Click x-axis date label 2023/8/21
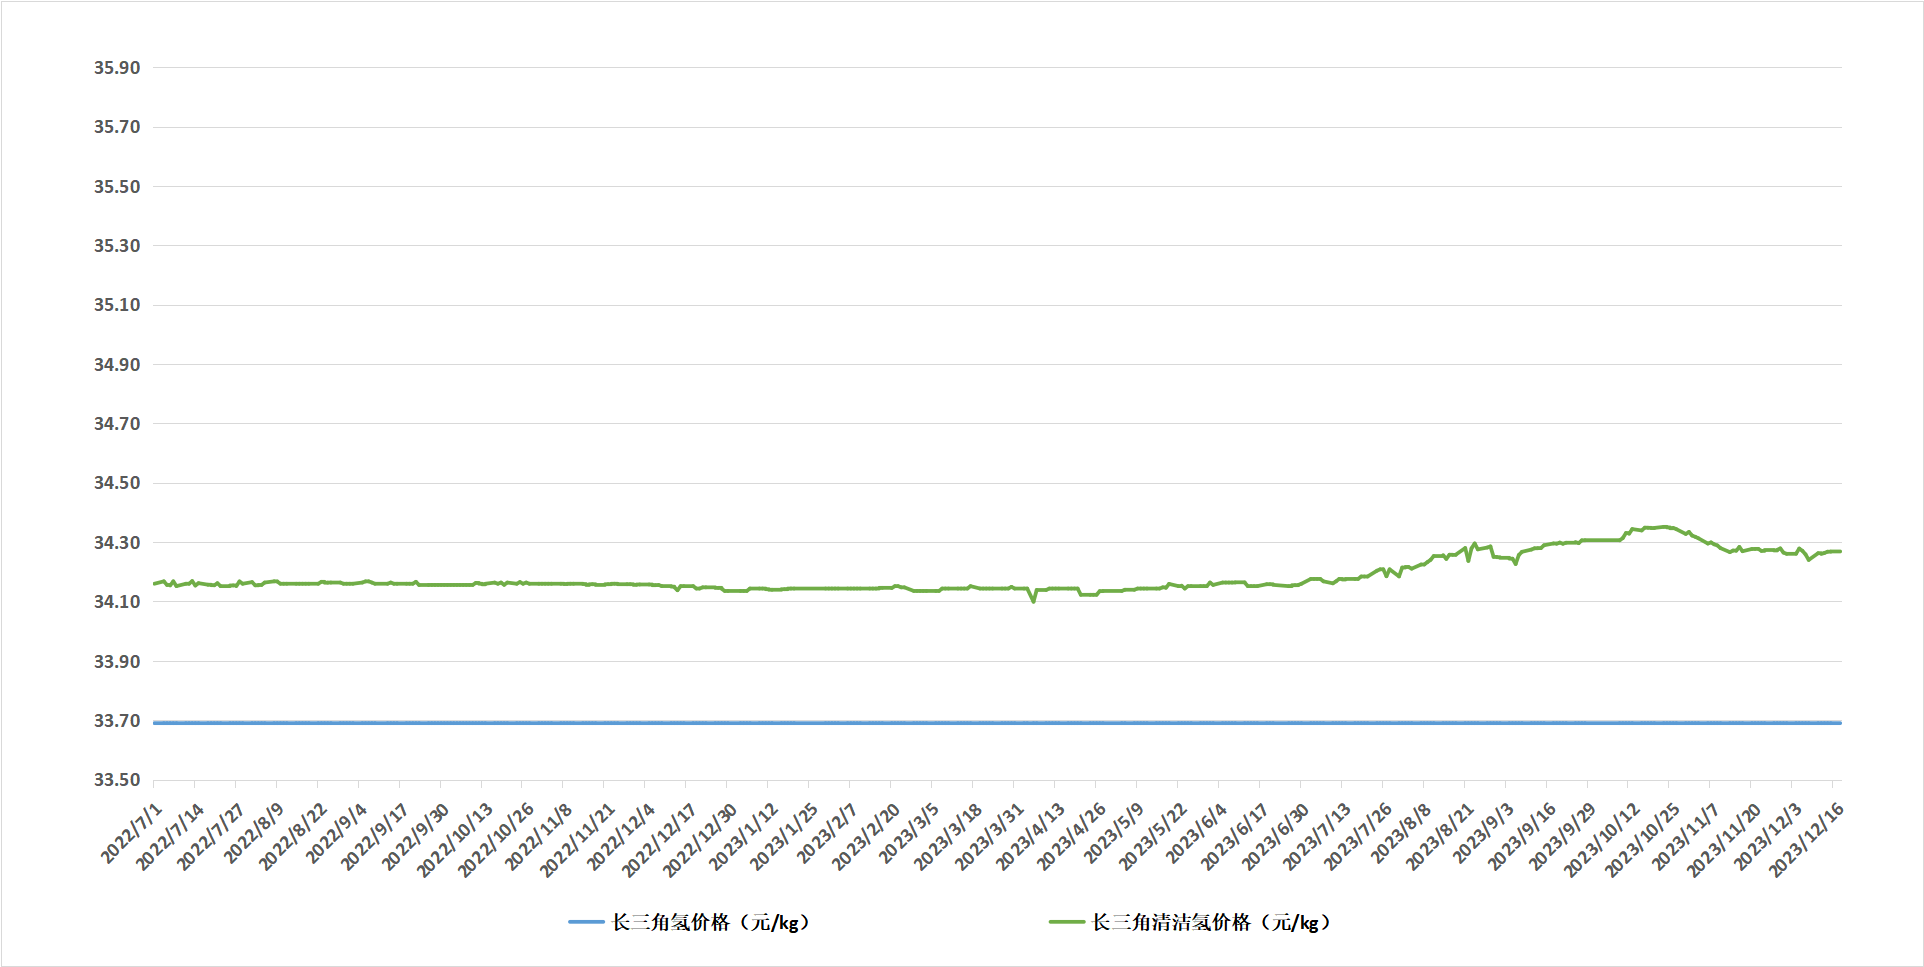This screenshot has height=967, width=1924. [1441, 835]
